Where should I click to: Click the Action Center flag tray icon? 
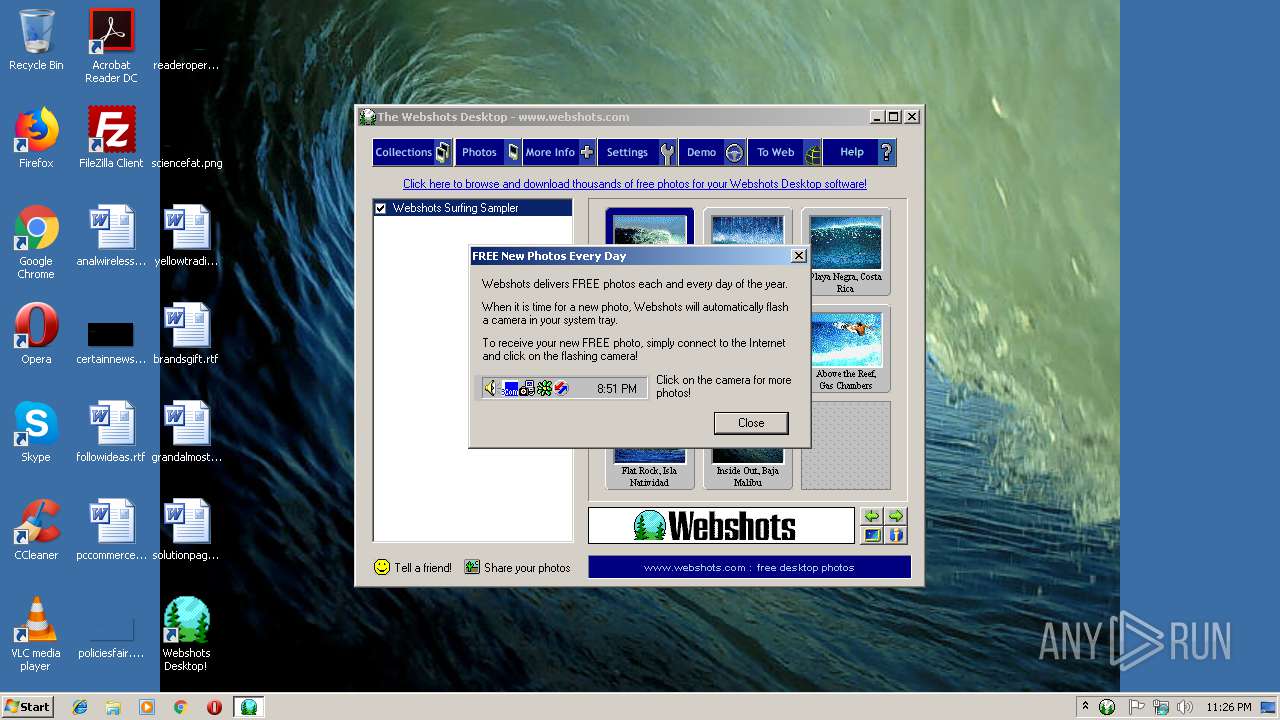1137,707
